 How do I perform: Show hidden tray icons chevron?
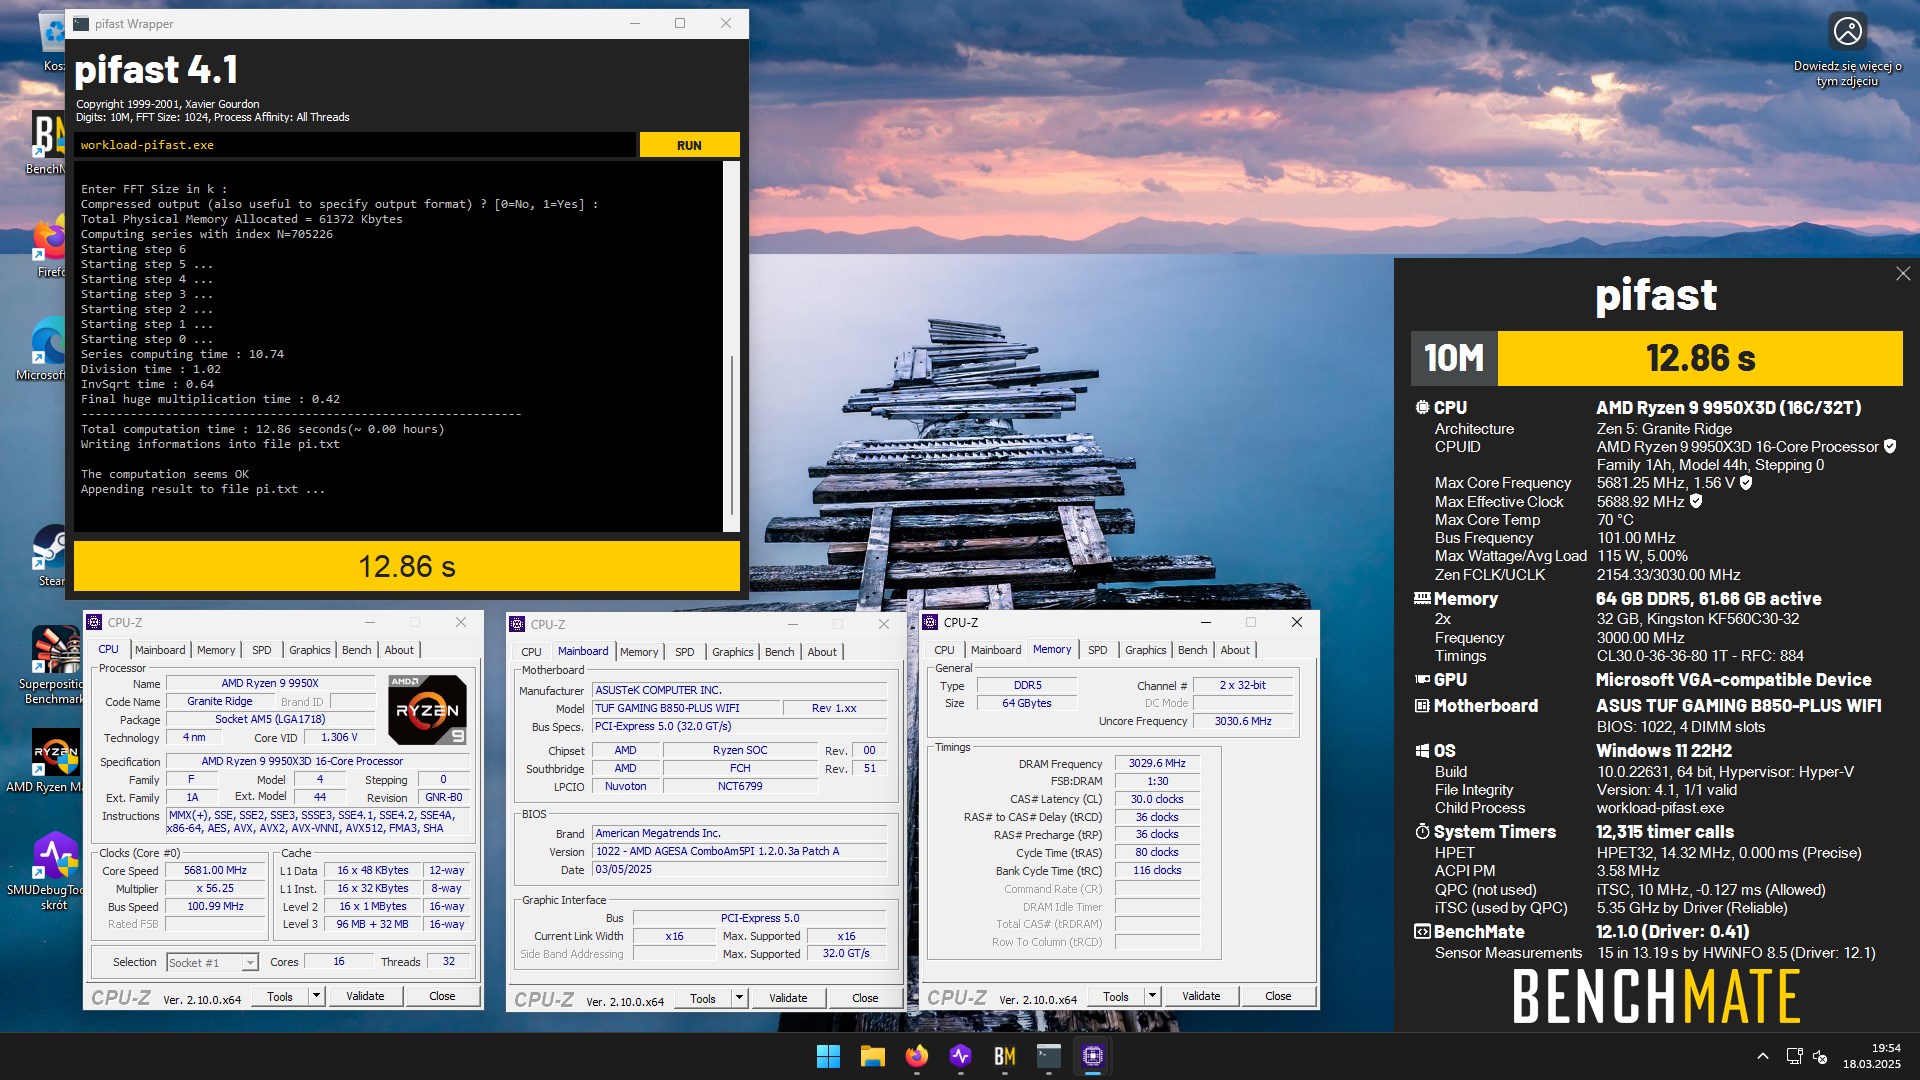(1763, 1056)
